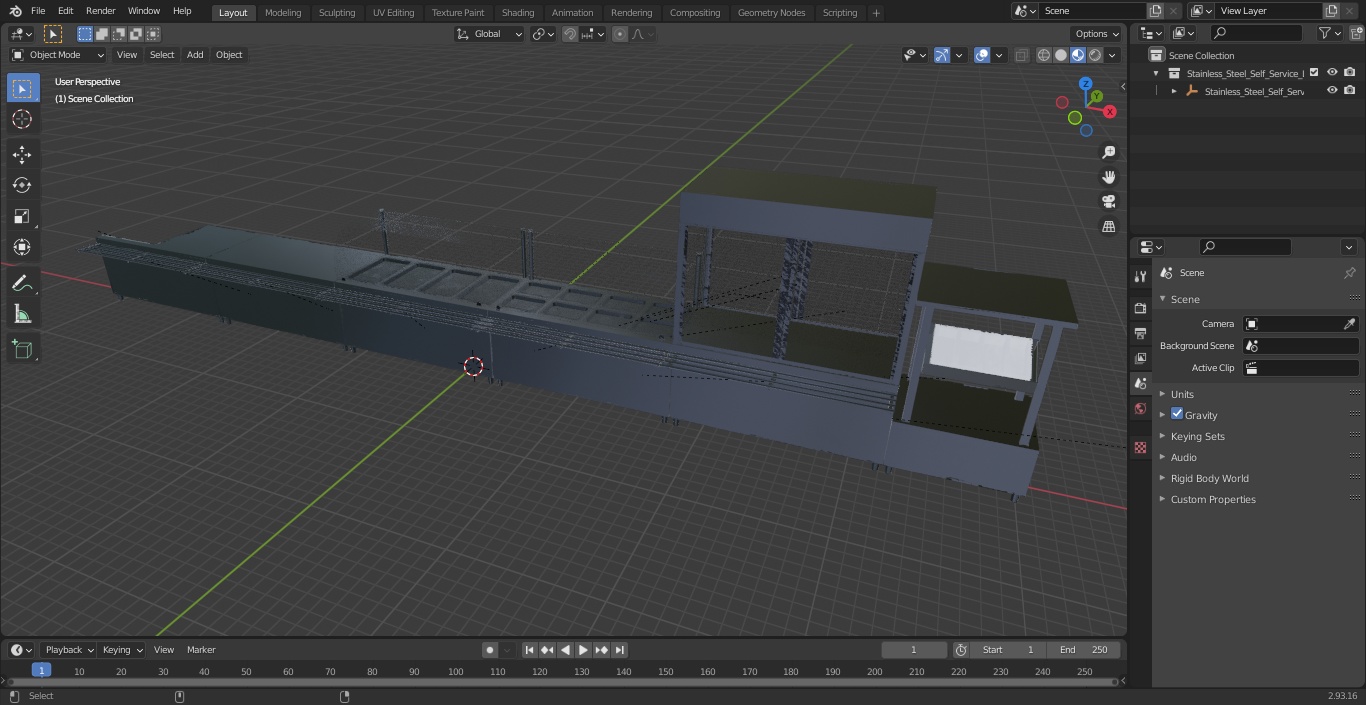This screenshot has width=1366, height=705.
Task: Open Tool properties tab
Action: pyautogui.click(x=1140, y=276)
